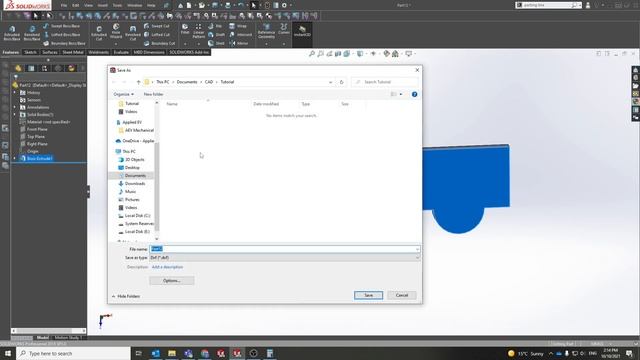
Task: Select Front Plane in feature tree
Action: coord(37,129)
